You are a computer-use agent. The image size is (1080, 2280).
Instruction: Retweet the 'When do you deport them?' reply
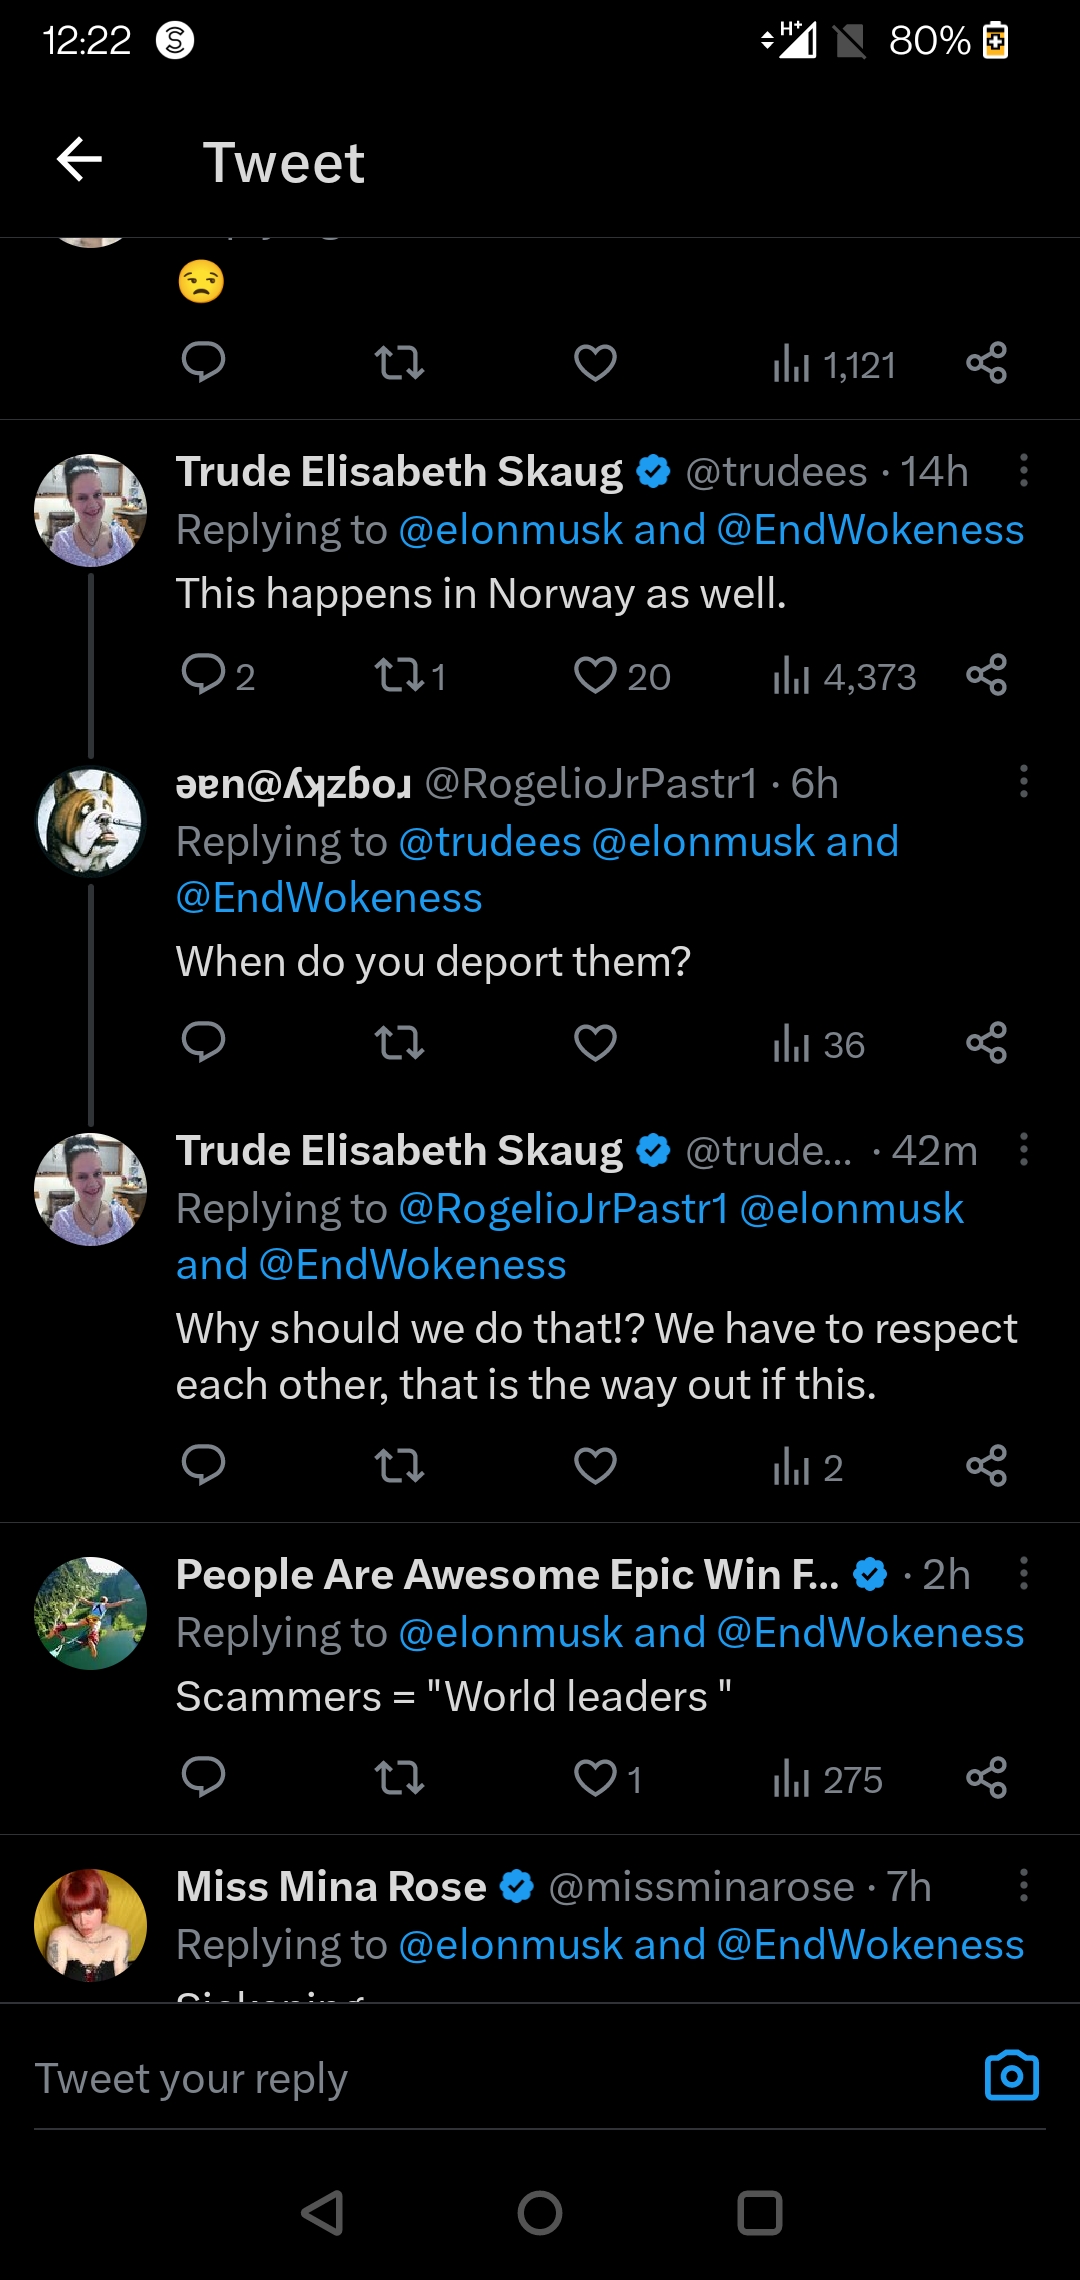coord(399,1043)
